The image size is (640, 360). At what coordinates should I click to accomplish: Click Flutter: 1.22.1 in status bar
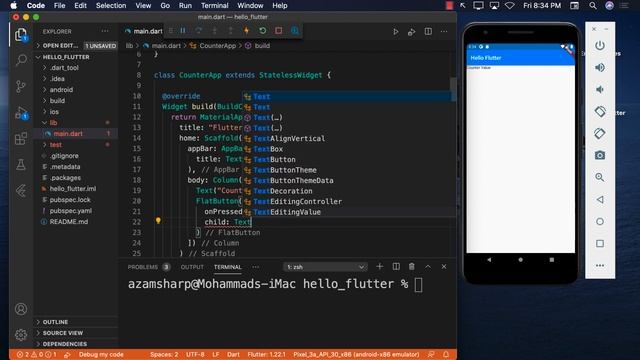click(x=266, y=354)
